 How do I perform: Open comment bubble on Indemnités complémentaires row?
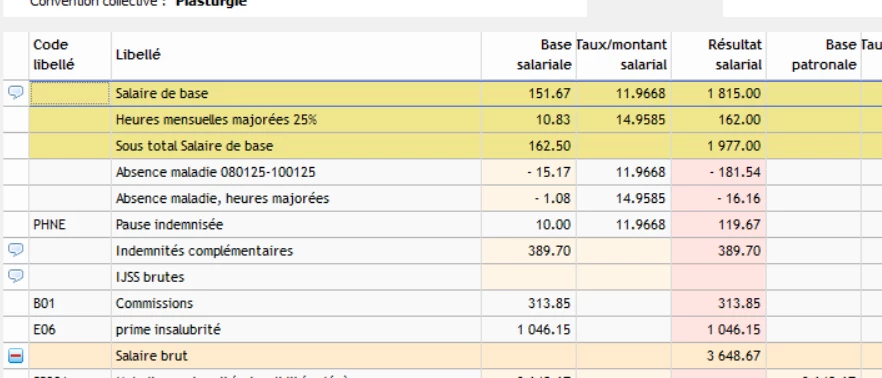pyautogui.click(x=16, y=250)
